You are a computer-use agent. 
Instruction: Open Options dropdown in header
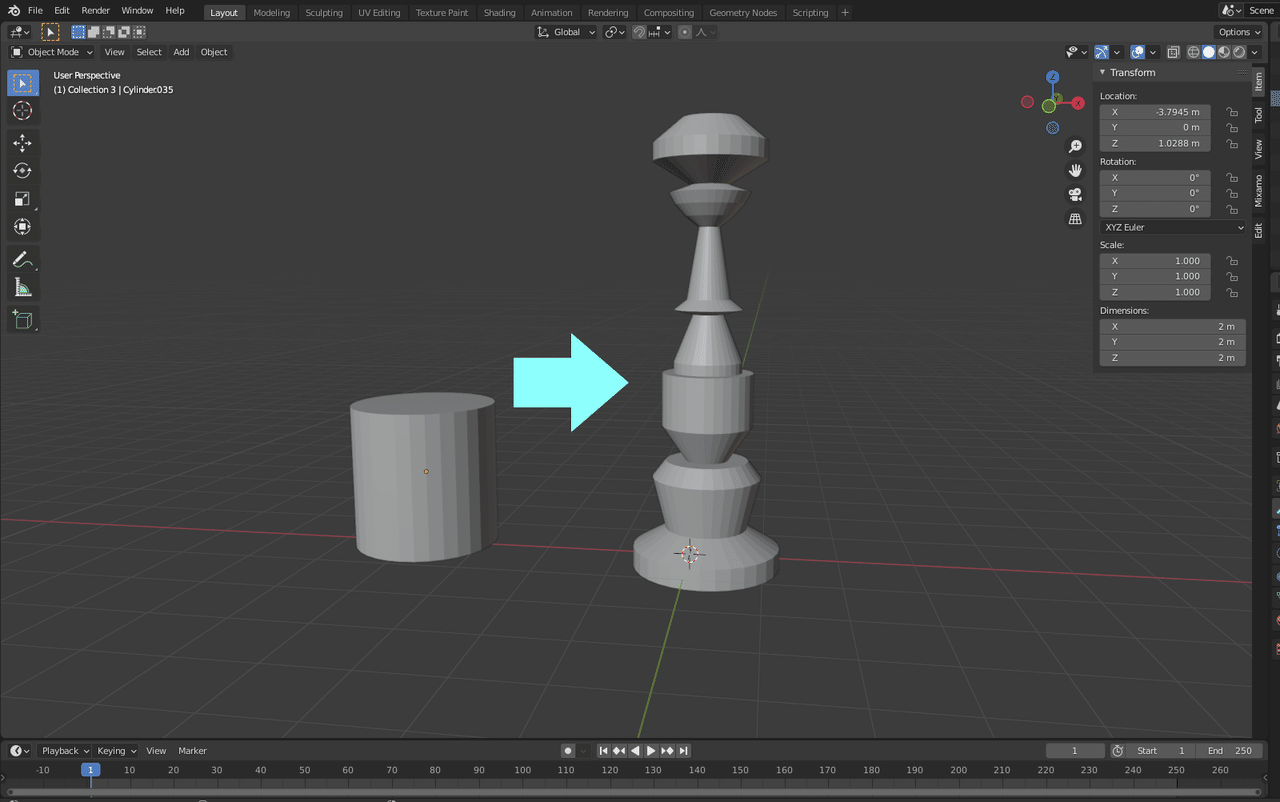[1239, 32]
